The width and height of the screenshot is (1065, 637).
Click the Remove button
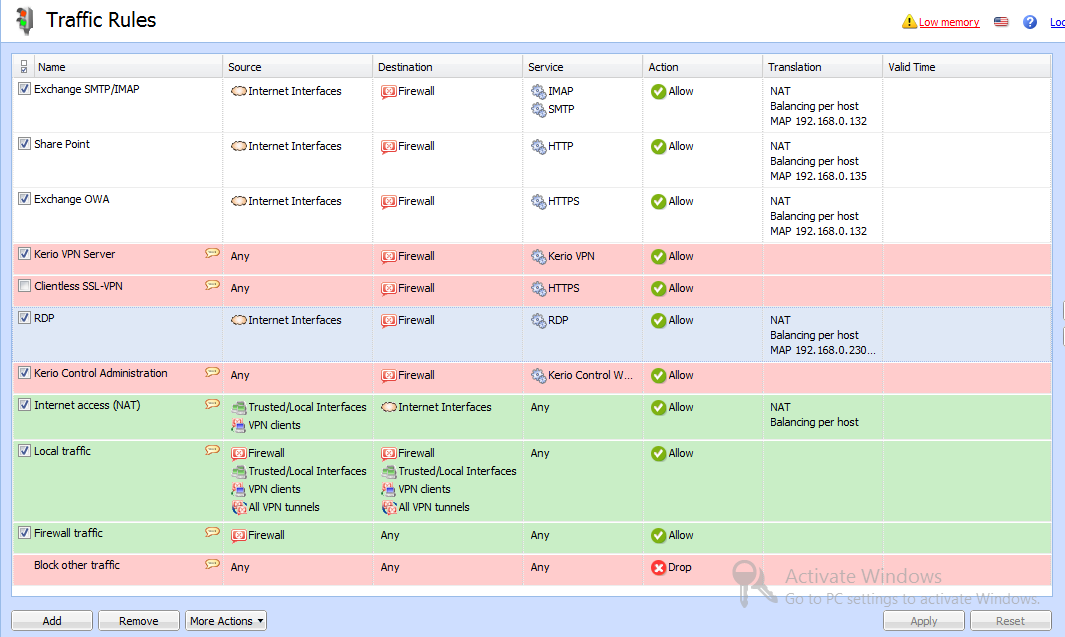pos(139,621)
